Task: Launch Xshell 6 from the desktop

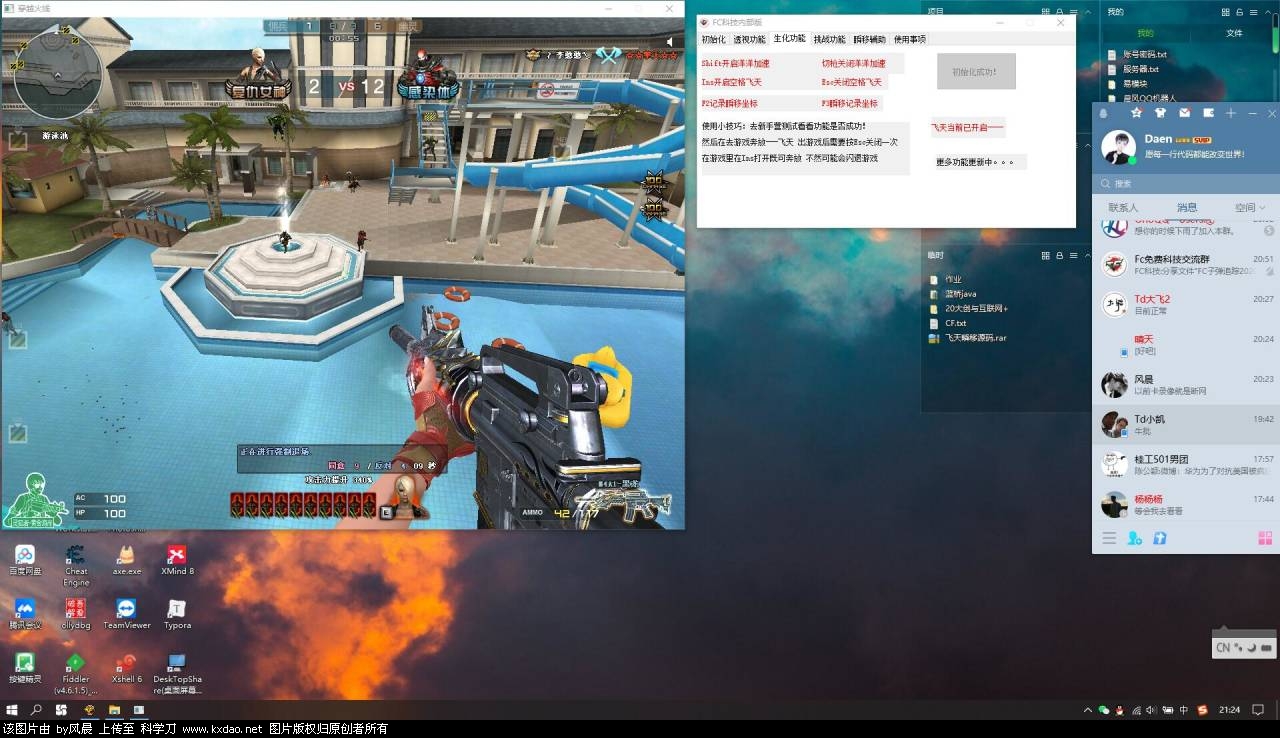Action: coord(126,668)
